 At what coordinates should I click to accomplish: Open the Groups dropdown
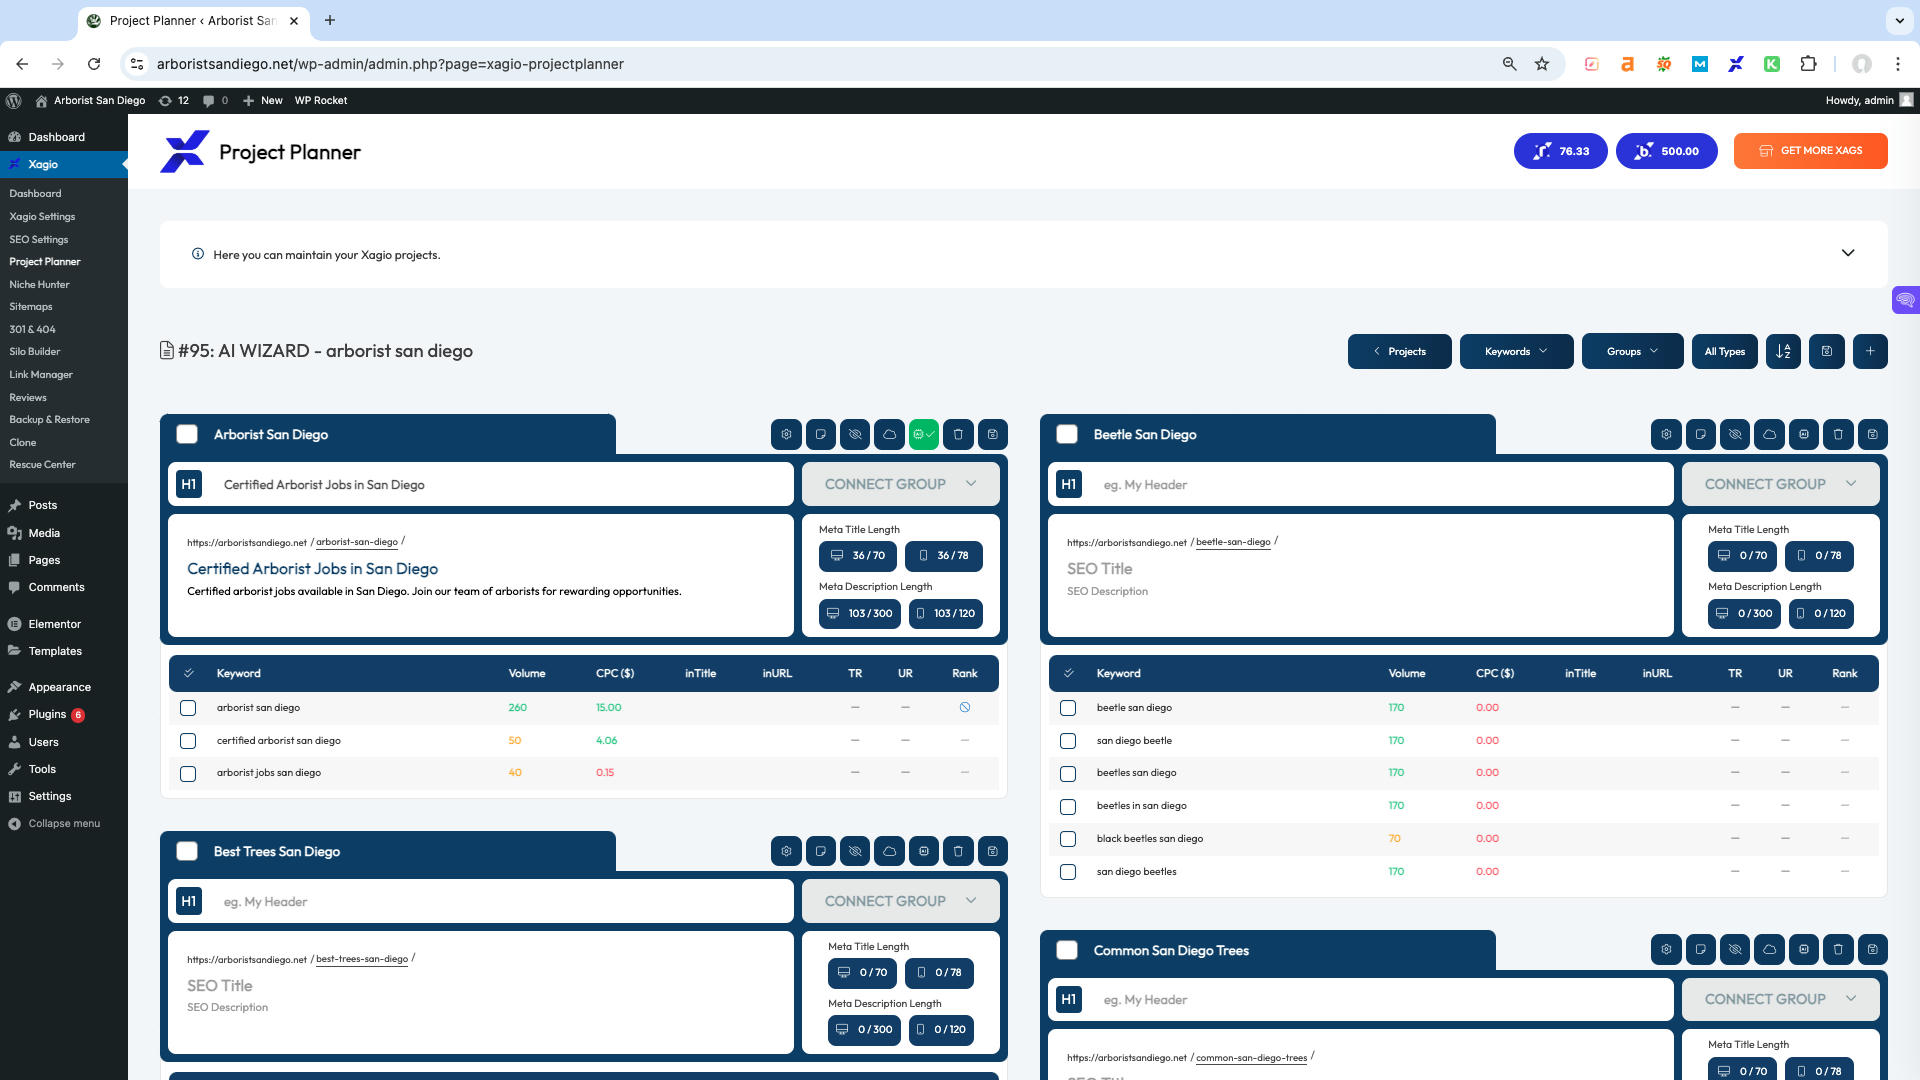(1632, 351)
